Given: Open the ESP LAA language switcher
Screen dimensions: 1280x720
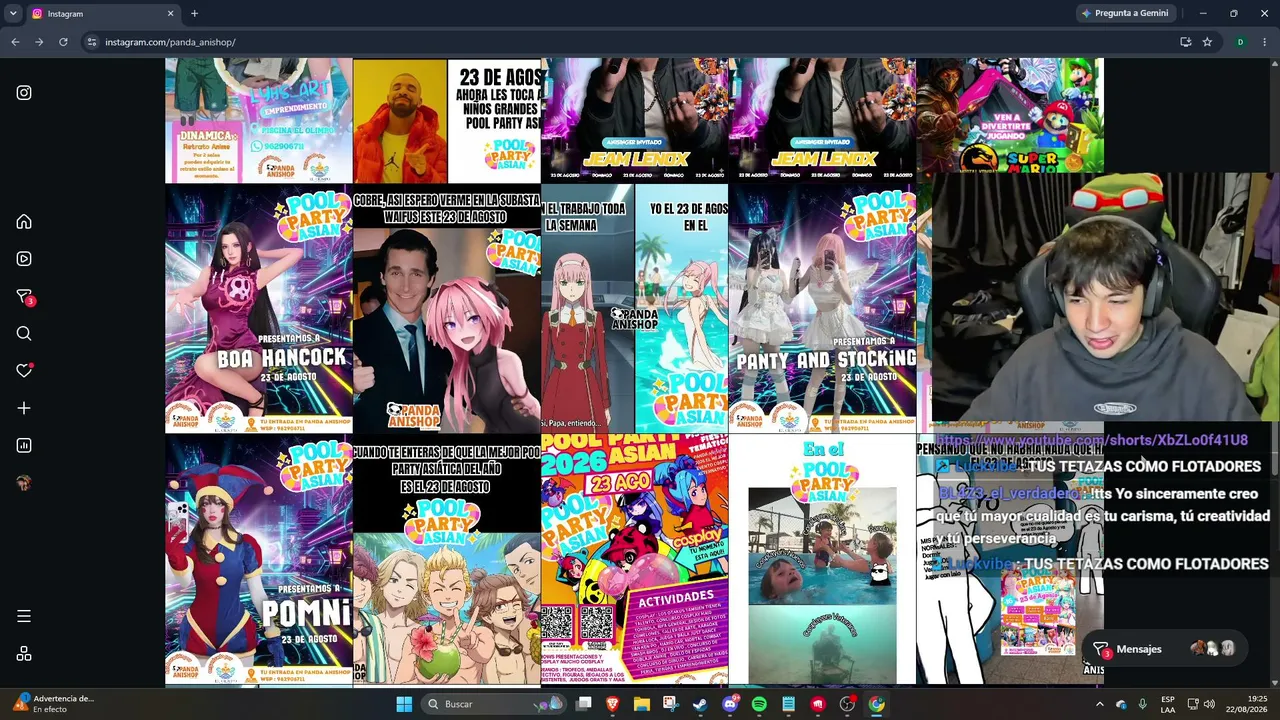Looking at the screenshot, I should [1168, 704].
